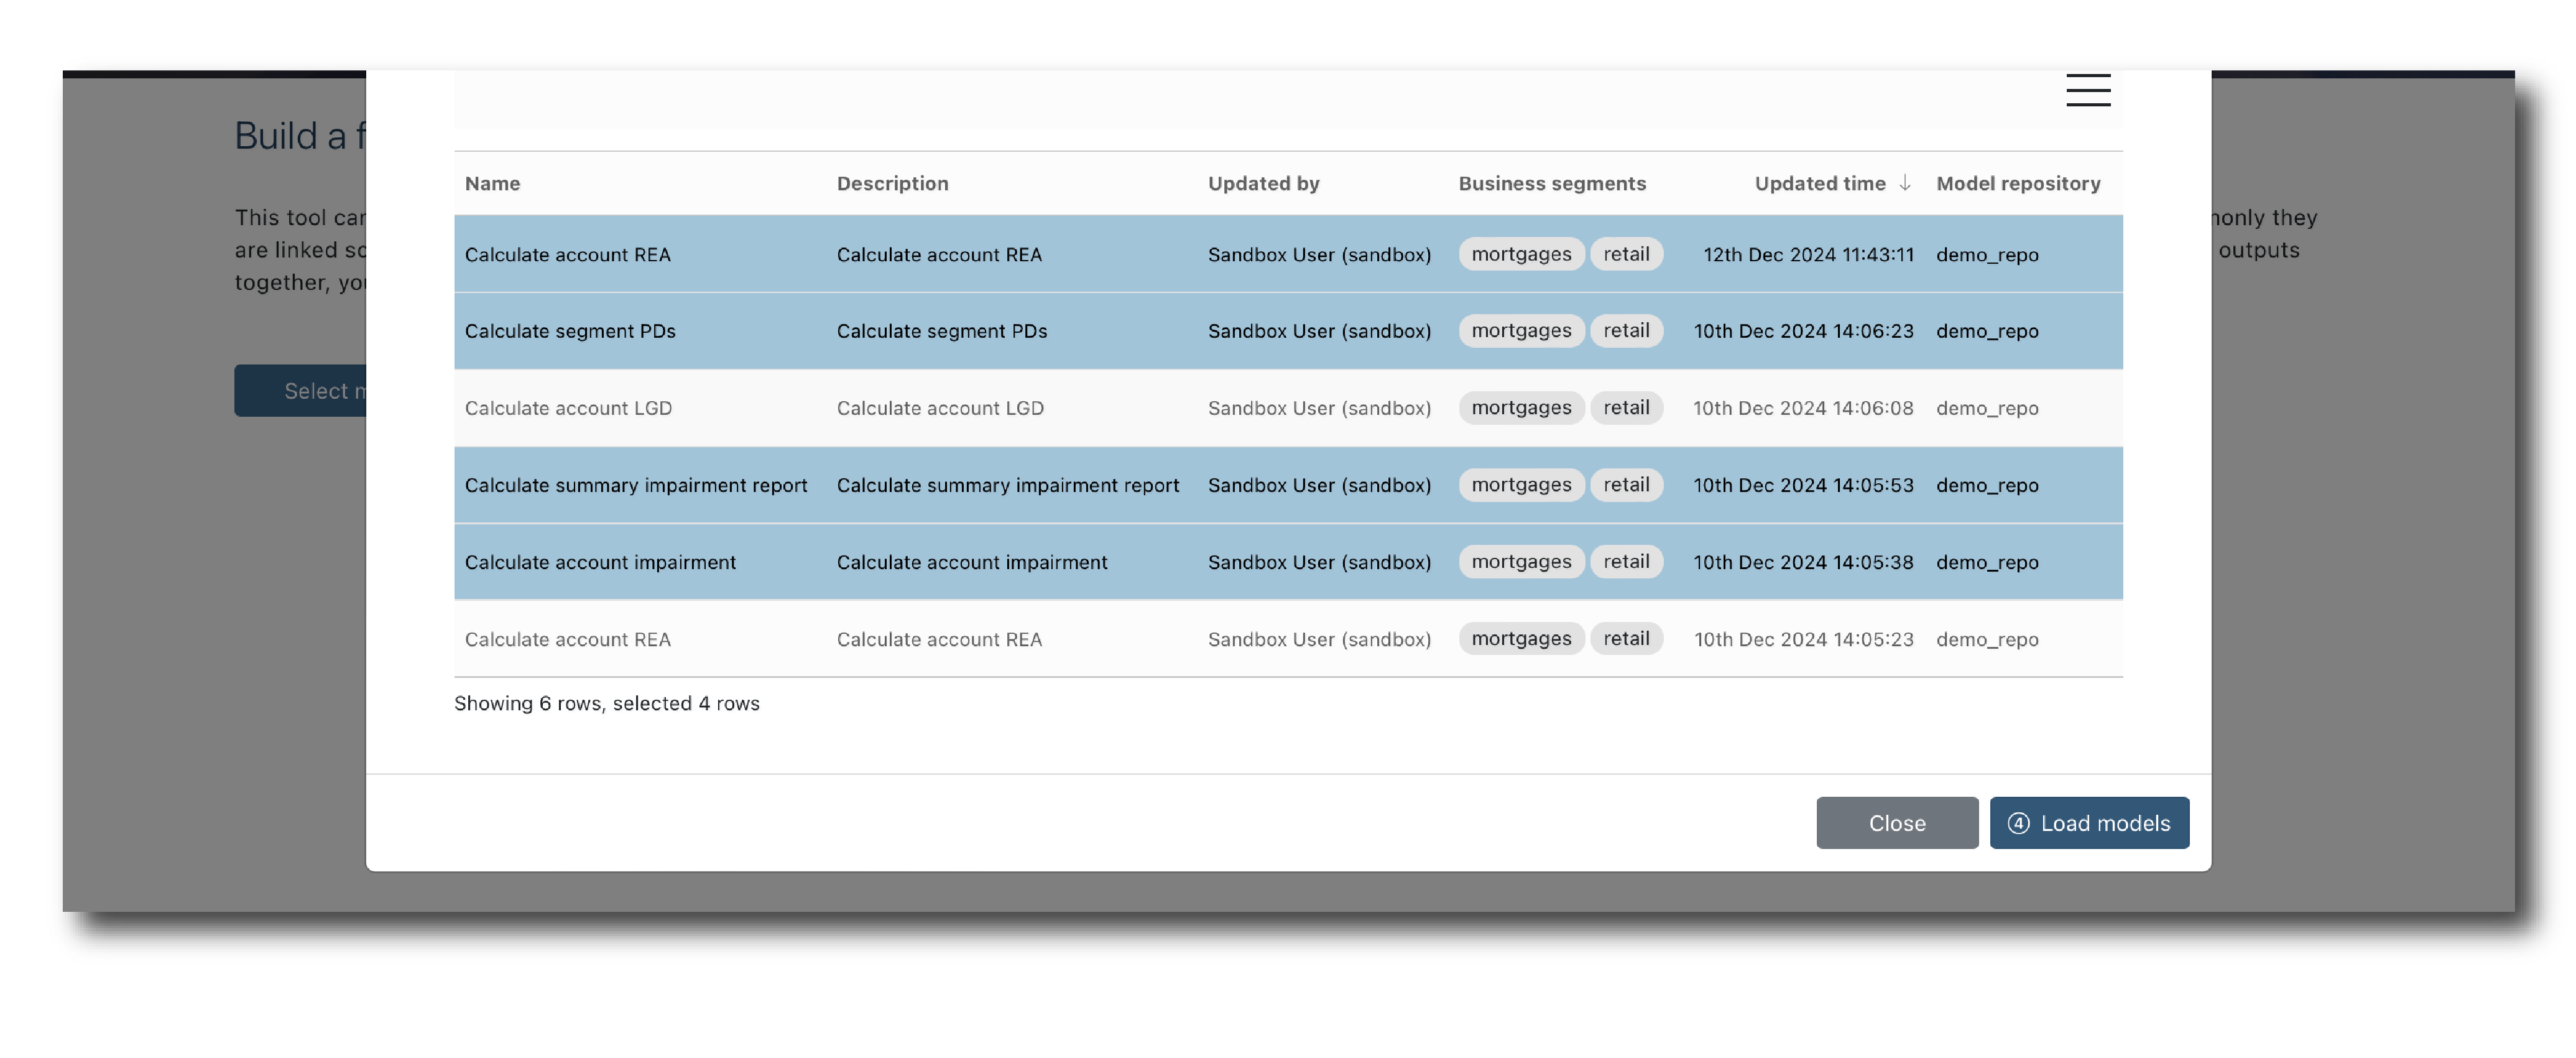Deselect Calculate summary impairment report row

[635, 485]
